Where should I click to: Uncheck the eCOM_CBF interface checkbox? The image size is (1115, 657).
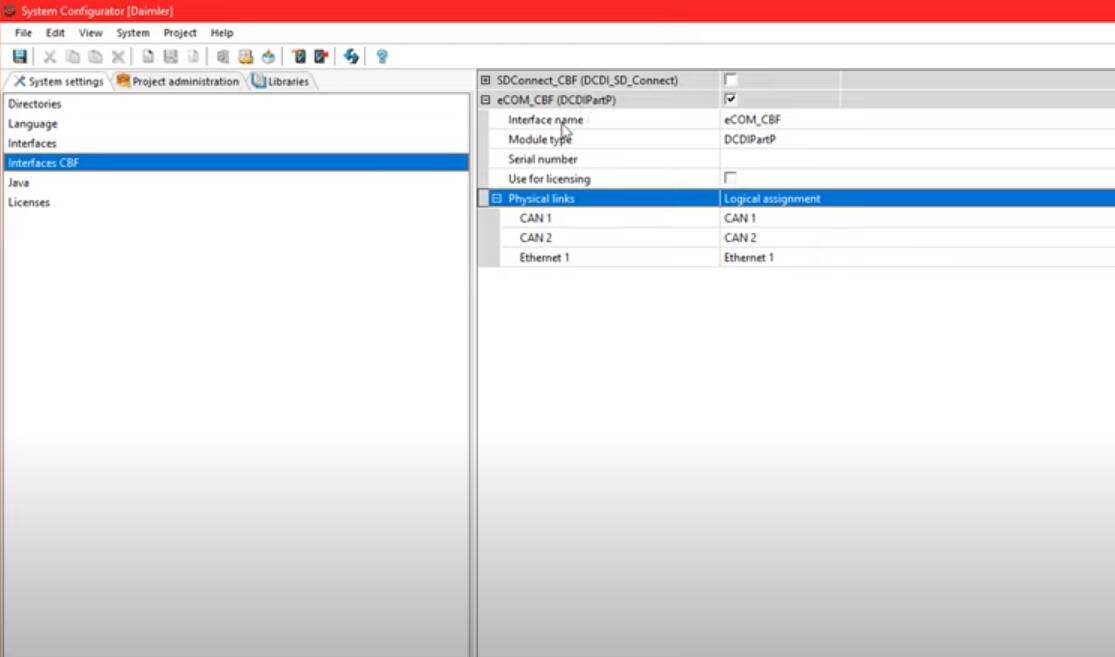(x=730, y=100)
